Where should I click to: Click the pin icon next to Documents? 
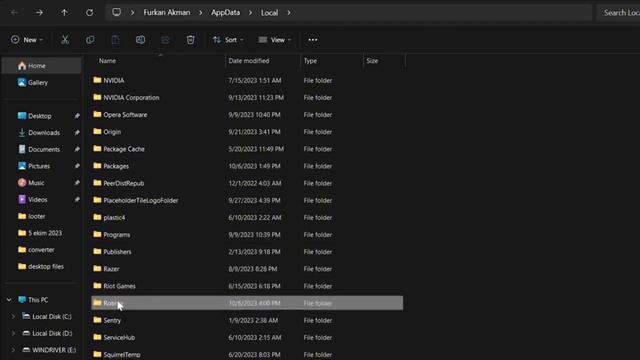(77, 149)
